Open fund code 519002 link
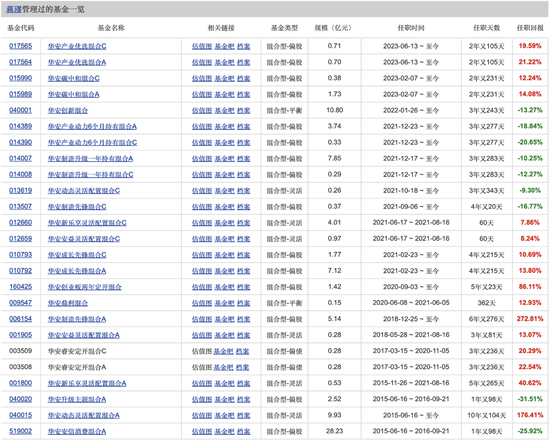The image size is (550, 441). click(x=20, y=431)
